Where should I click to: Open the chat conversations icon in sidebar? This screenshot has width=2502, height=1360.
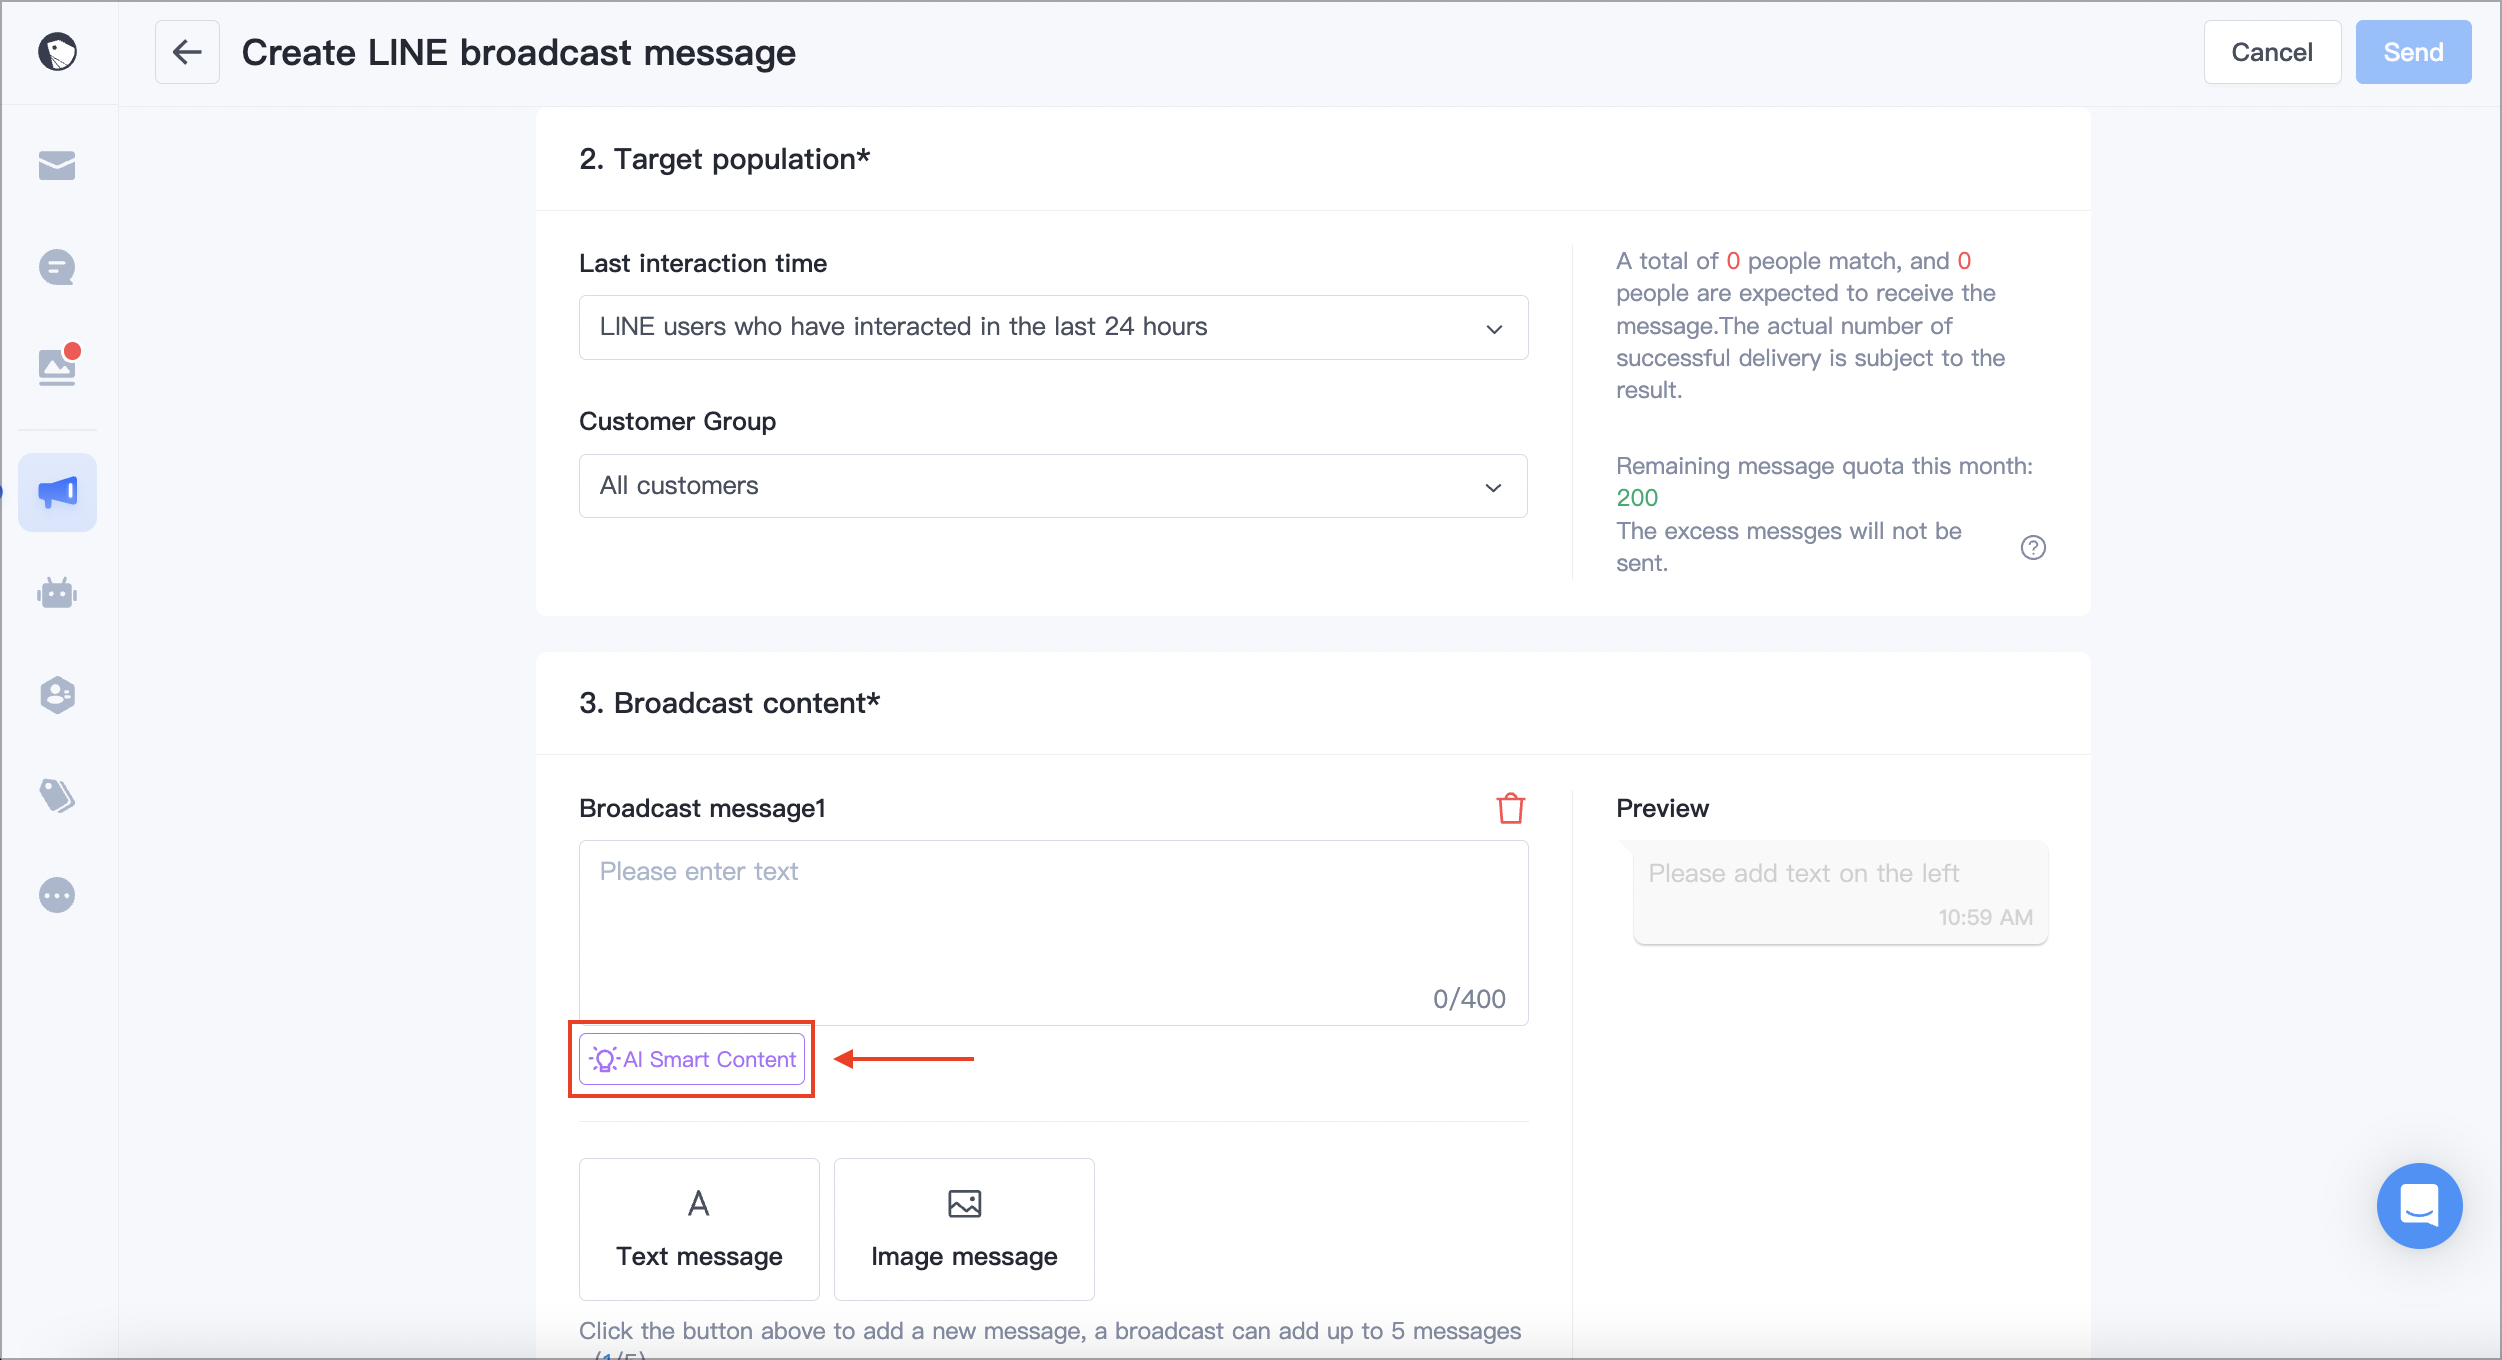(57, 267)
